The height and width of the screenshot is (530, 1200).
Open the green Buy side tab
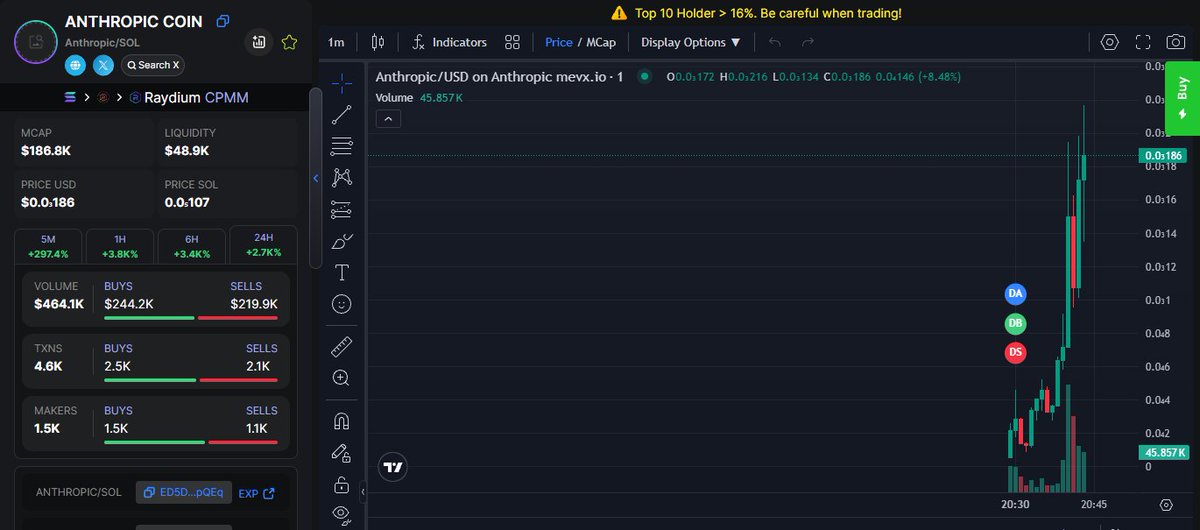[1182, 97]
